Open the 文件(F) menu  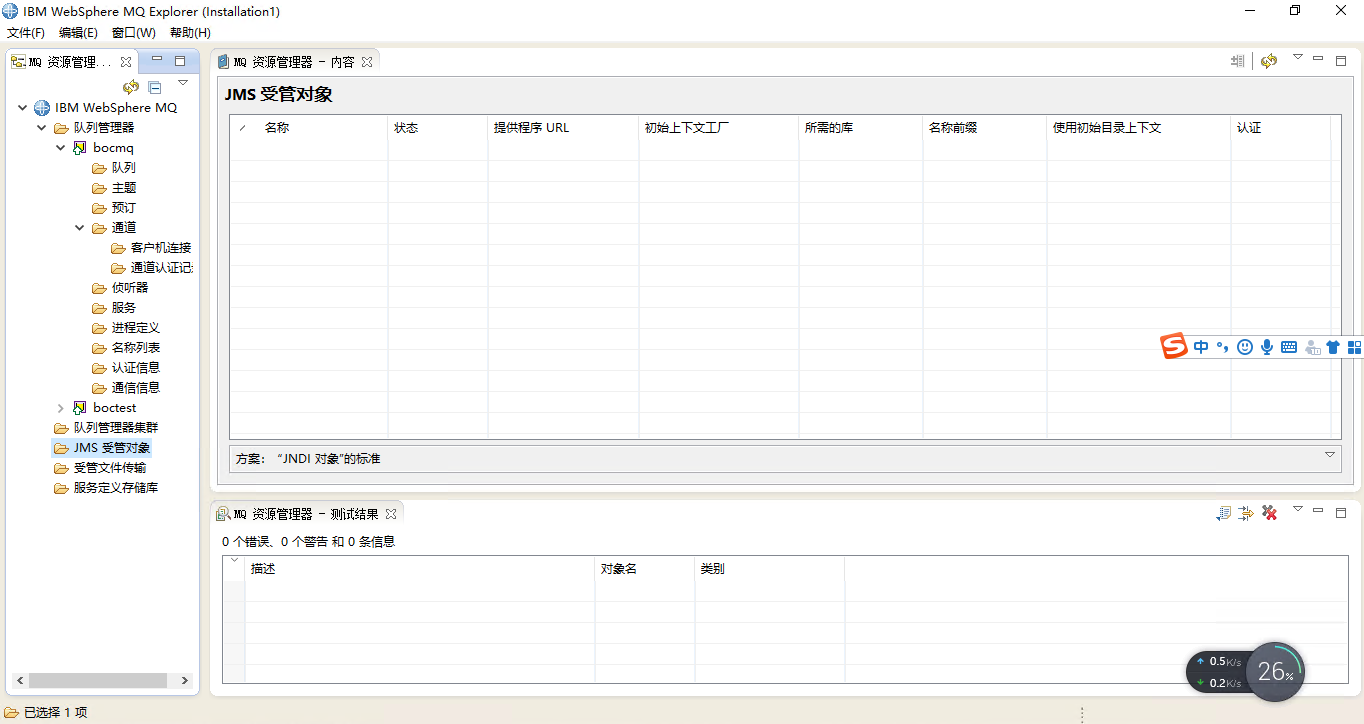coord(26,32)
